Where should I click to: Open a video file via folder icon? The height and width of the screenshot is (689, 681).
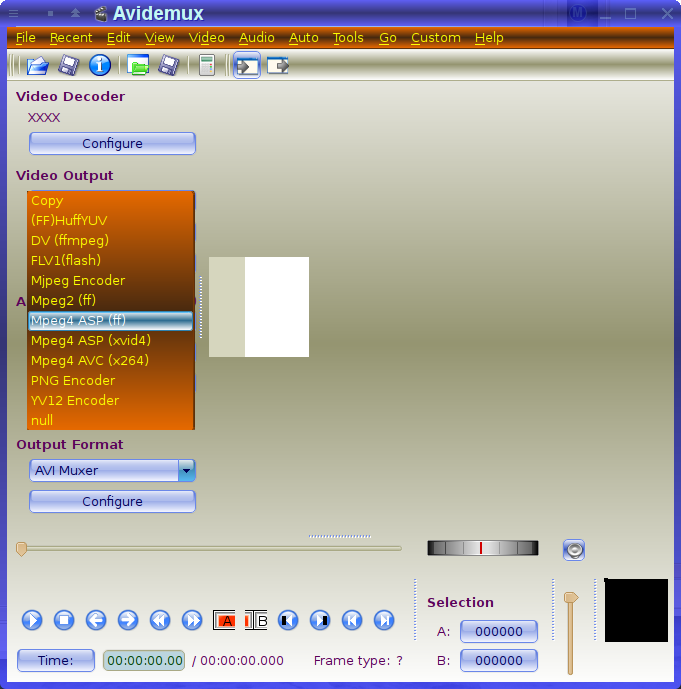[37, 66]
